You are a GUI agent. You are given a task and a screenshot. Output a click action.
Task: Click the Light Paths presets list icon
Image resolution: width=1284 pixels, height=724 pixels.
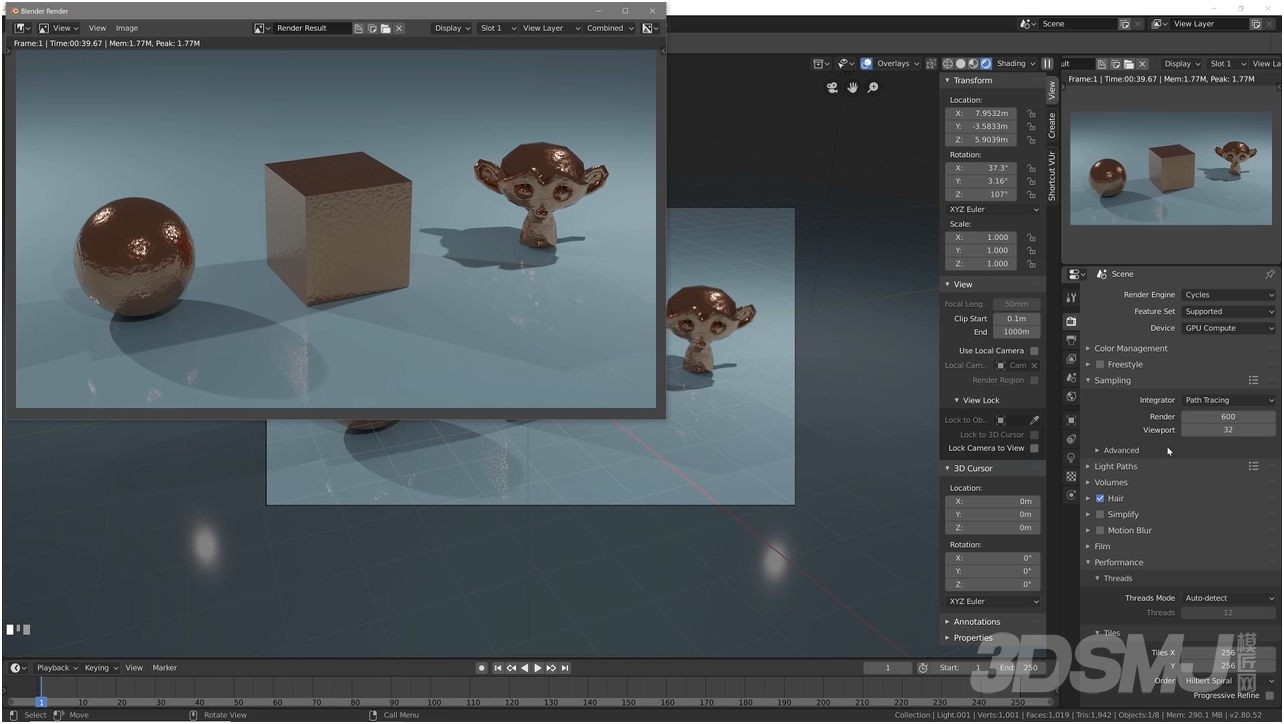[x=1253, y=466]
